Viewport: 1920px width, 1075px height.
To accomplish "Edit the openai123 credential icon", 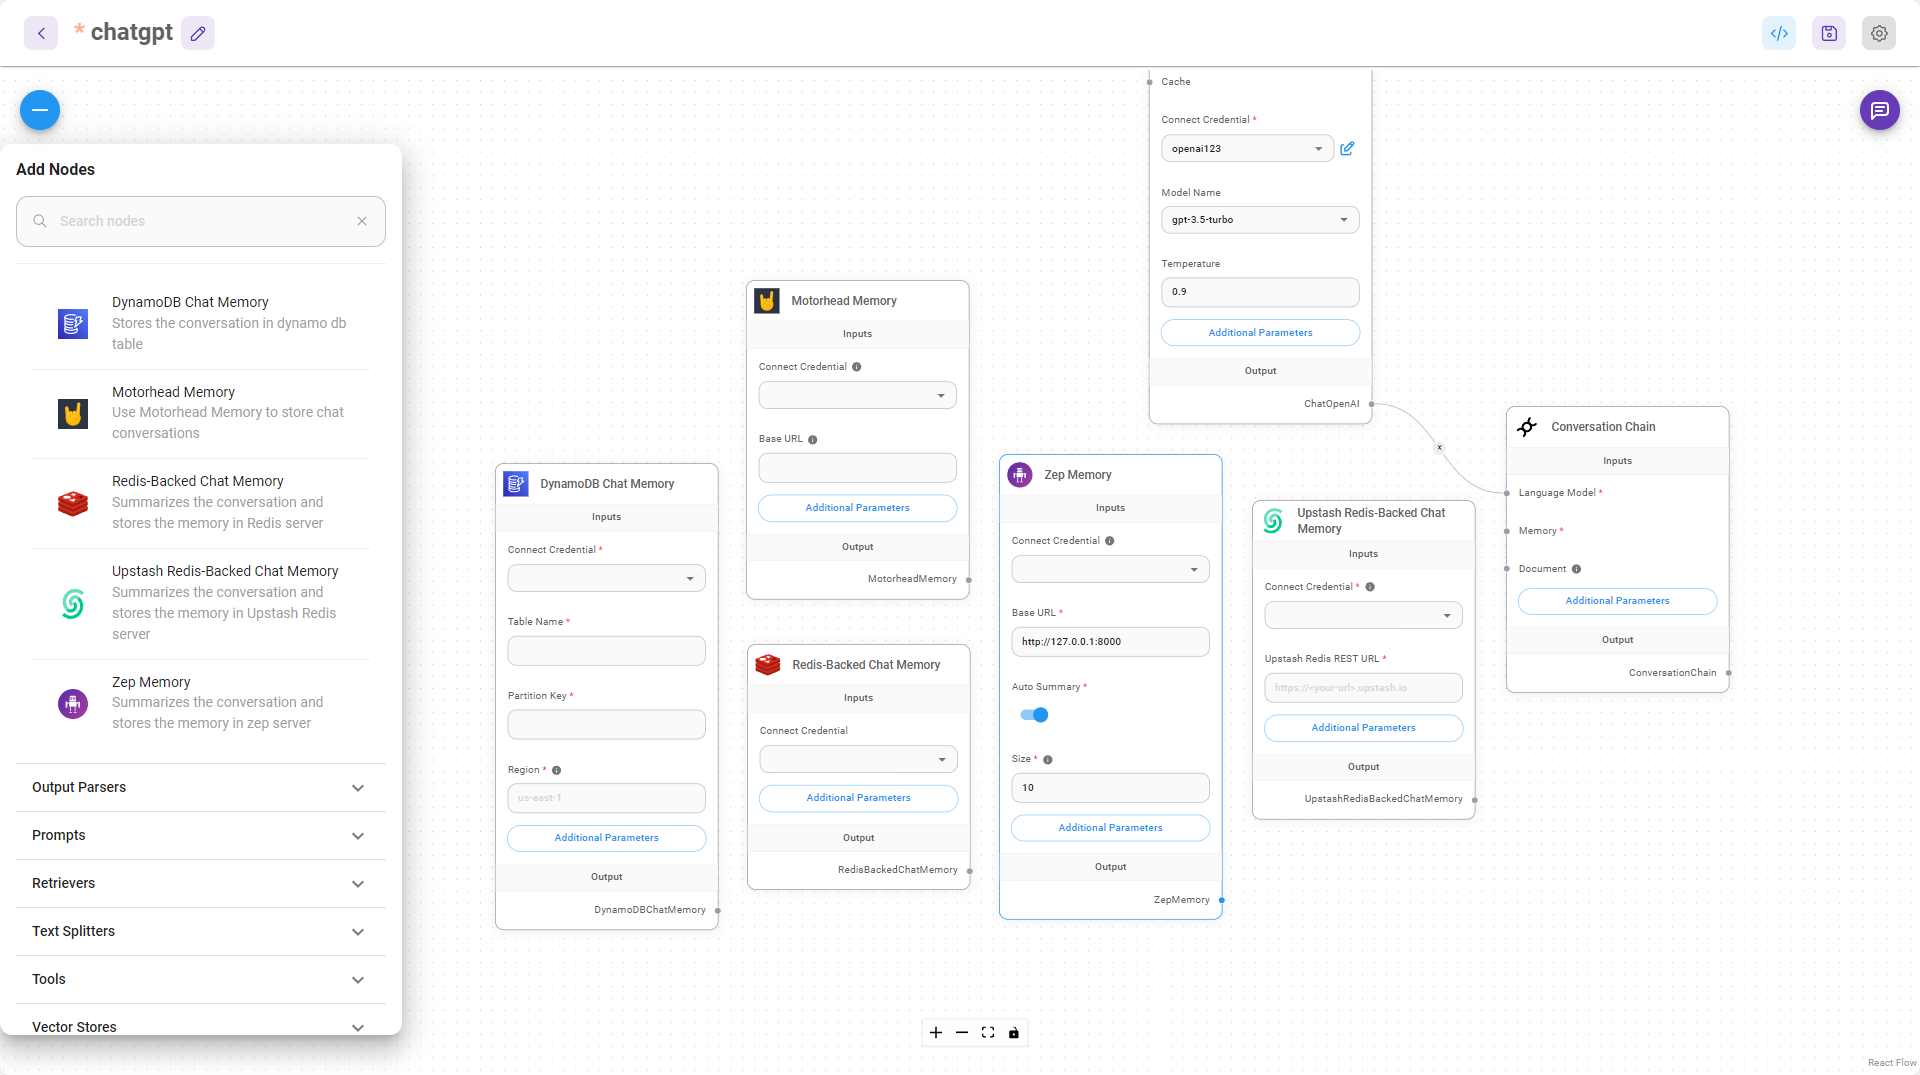I will [1347, 149].
